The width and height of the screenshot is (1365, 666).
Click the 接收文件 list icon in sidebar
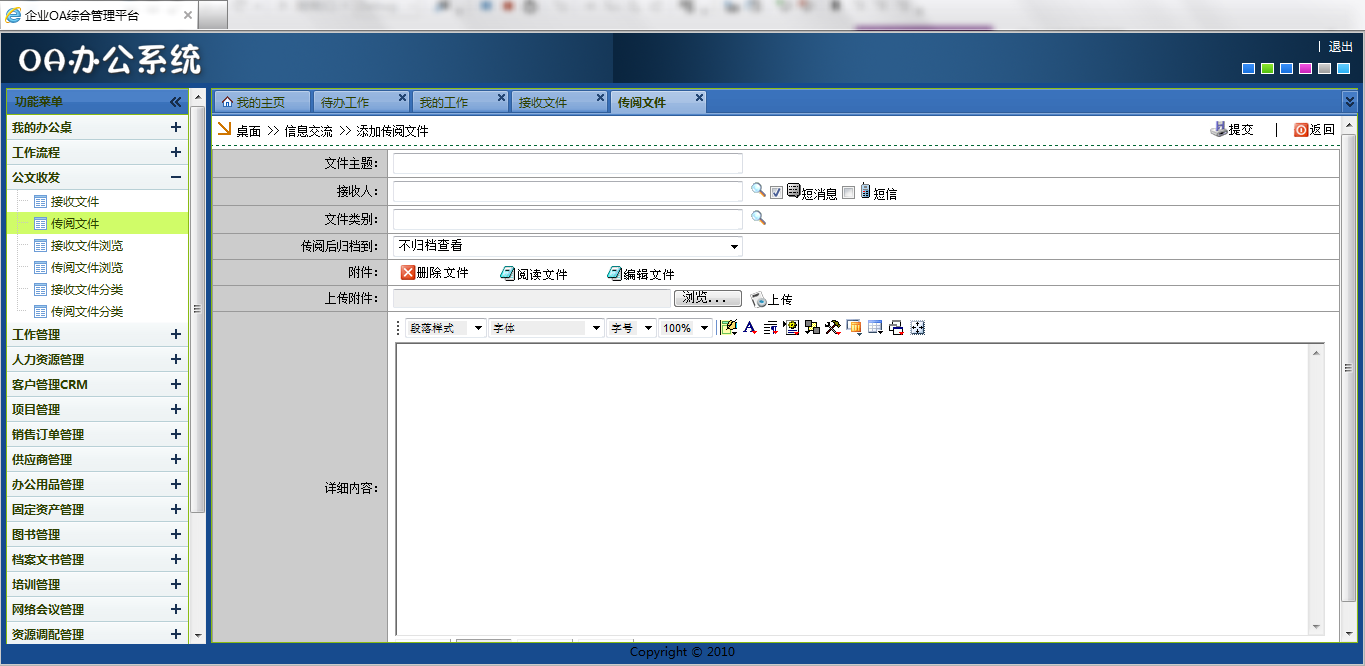coord(41,201)
